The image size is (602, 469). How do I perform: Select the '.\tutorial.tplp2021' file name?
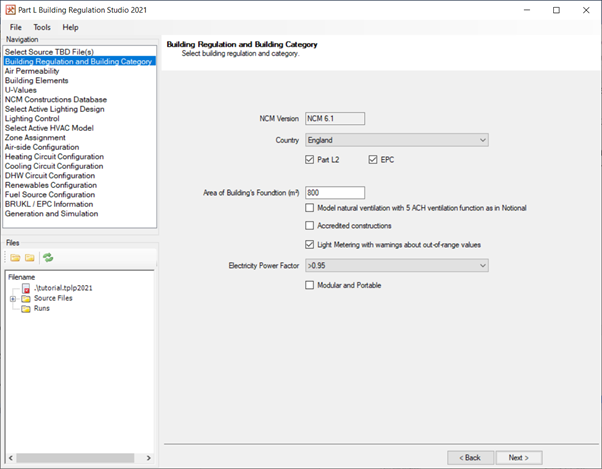63,288
